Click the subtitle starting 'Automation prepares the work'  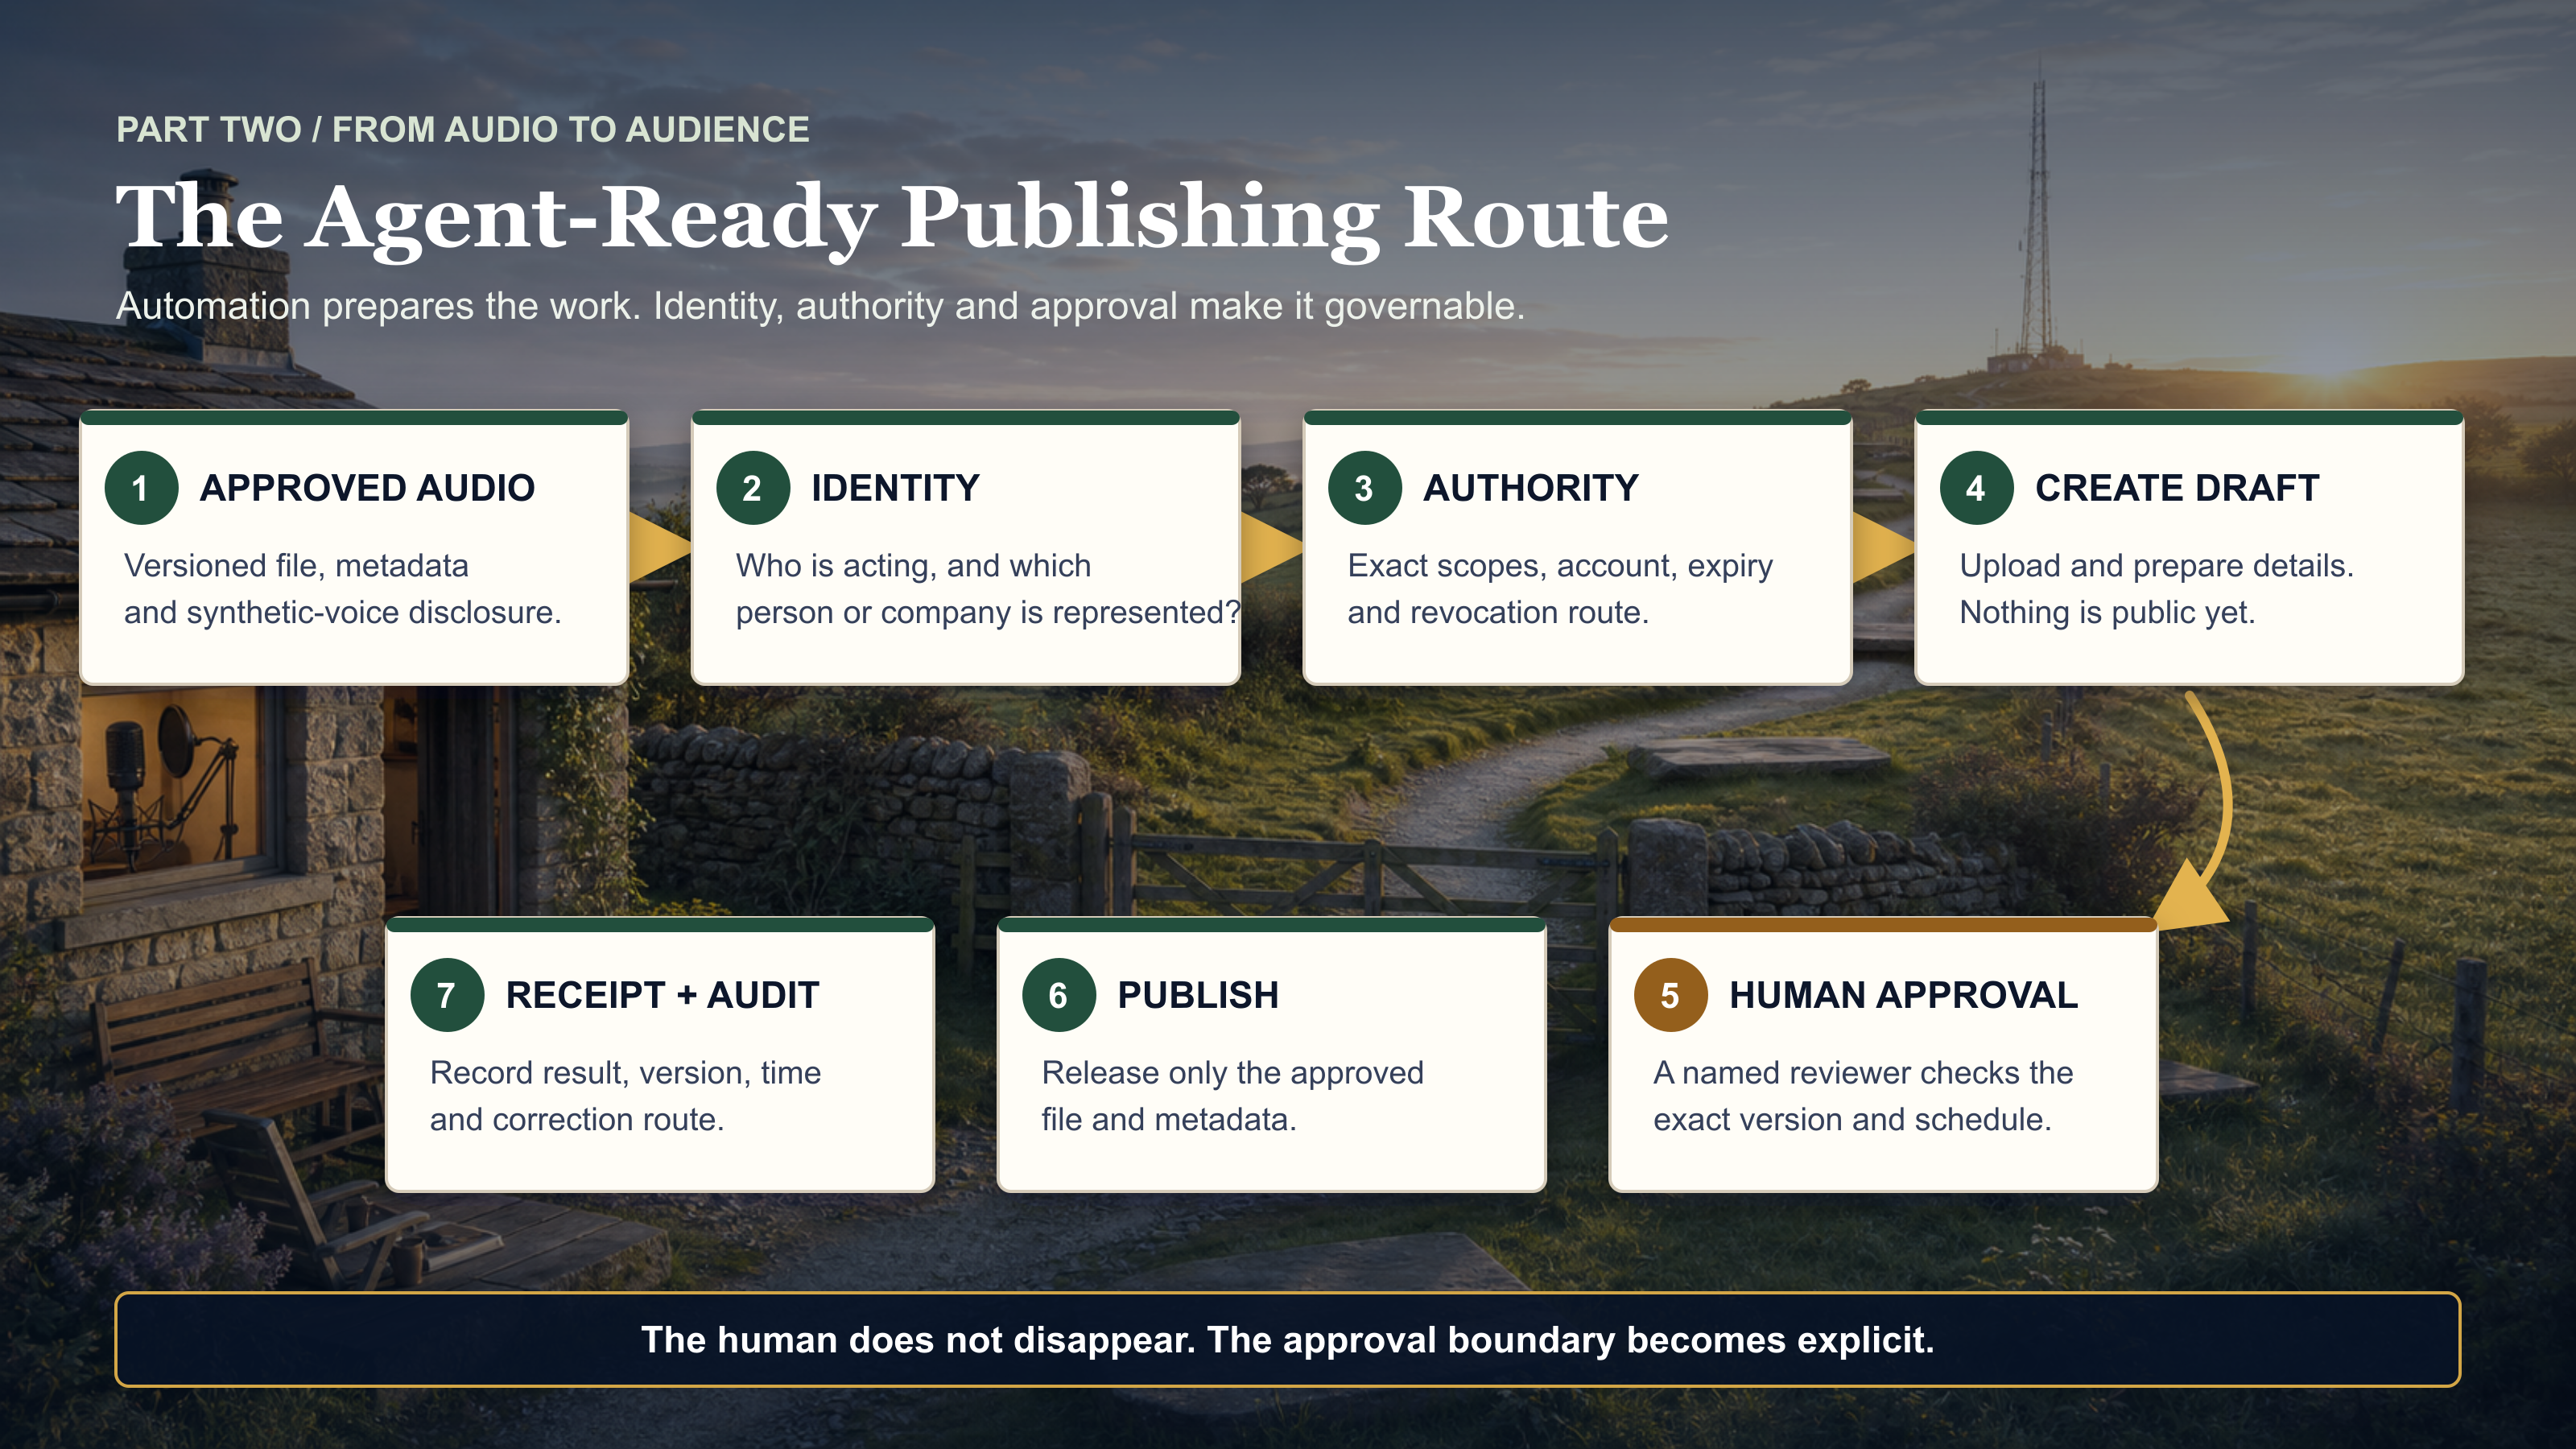coord(821,306)
